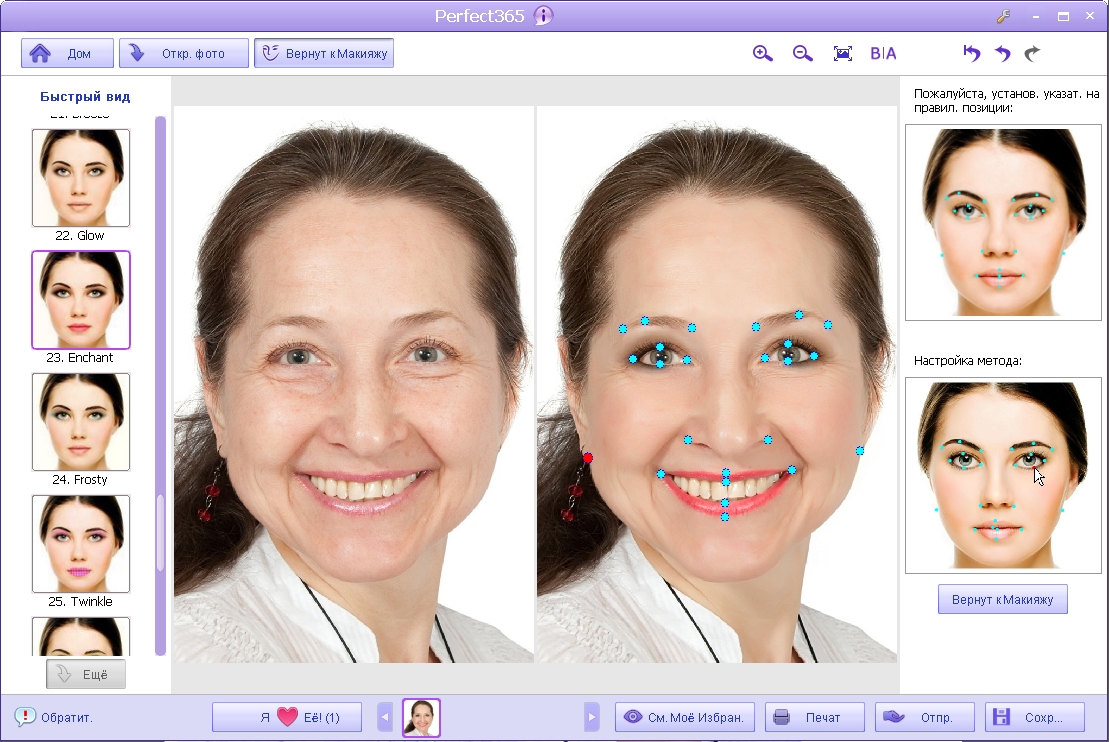This screenshot has height=742, width=1109.
Task: Open settings via the wrench icon
Action: [x=1004, y=16]
